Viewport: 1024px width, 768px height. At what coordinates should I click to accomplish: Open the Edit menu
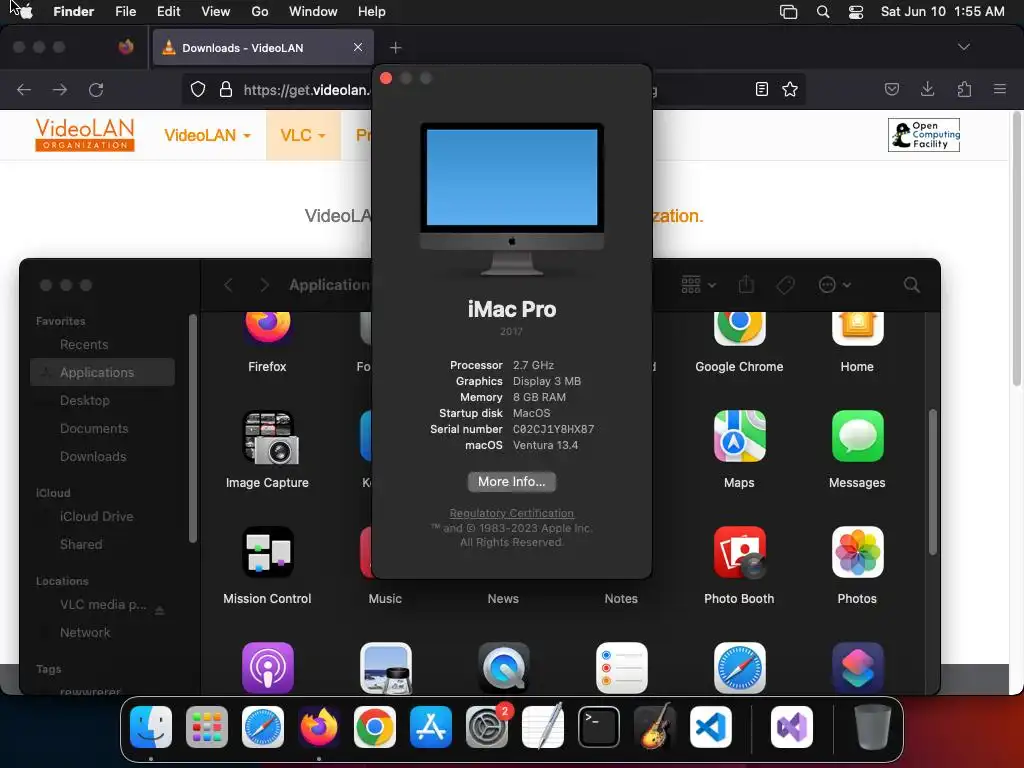[x=168, y=12]
